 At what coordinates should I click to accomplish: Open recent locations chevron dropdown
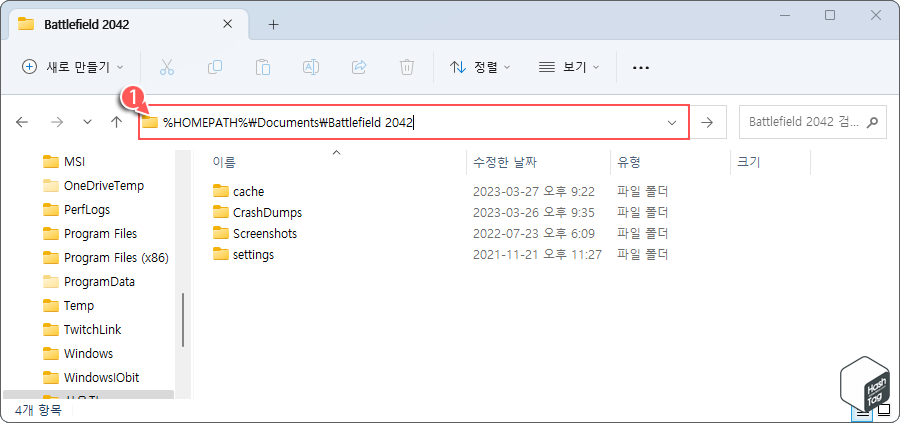point(87,122)
